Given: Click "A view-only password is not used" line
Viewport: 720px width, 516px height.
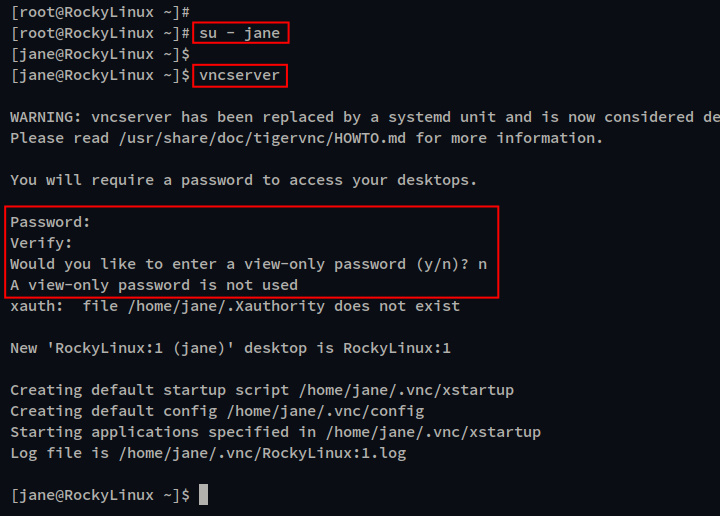Looking at the screenshot, I should point(154,285).
